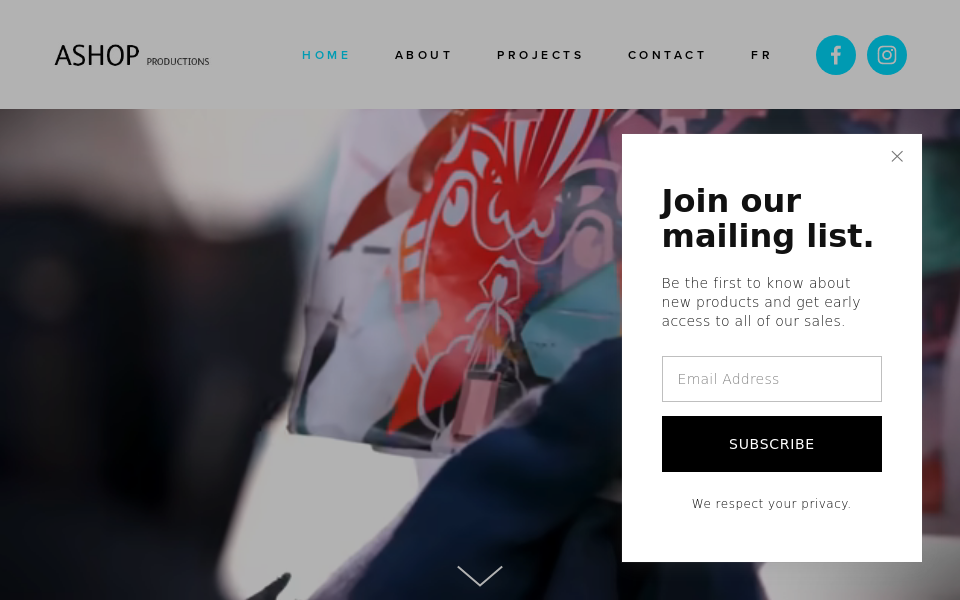This screenshot has width=960, height=600.
Task: Click the 'We respect your privacy' text
Action: tap(771, 504)
